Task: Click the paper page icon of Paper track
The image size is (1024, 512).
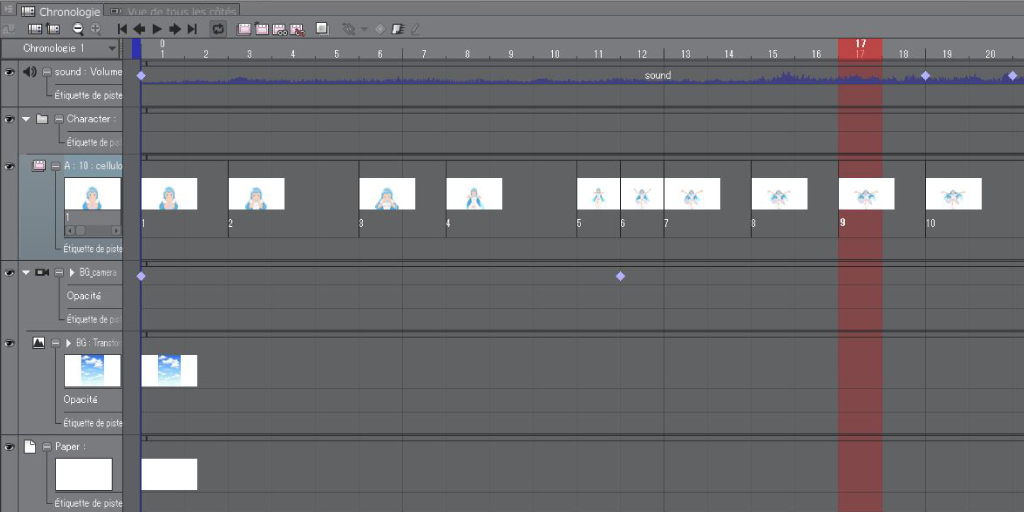Action: [x=29, y=447]
